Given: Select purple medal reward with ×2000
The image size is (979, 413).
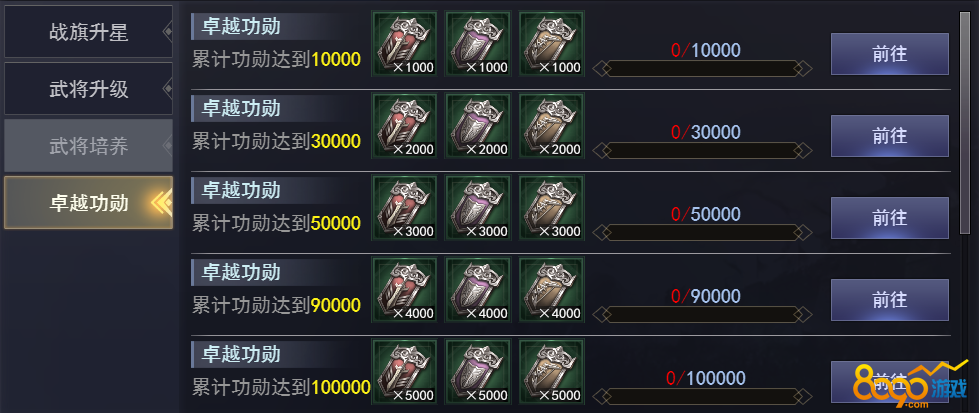Looking at the screenshot, I should [x=478, y=126].
